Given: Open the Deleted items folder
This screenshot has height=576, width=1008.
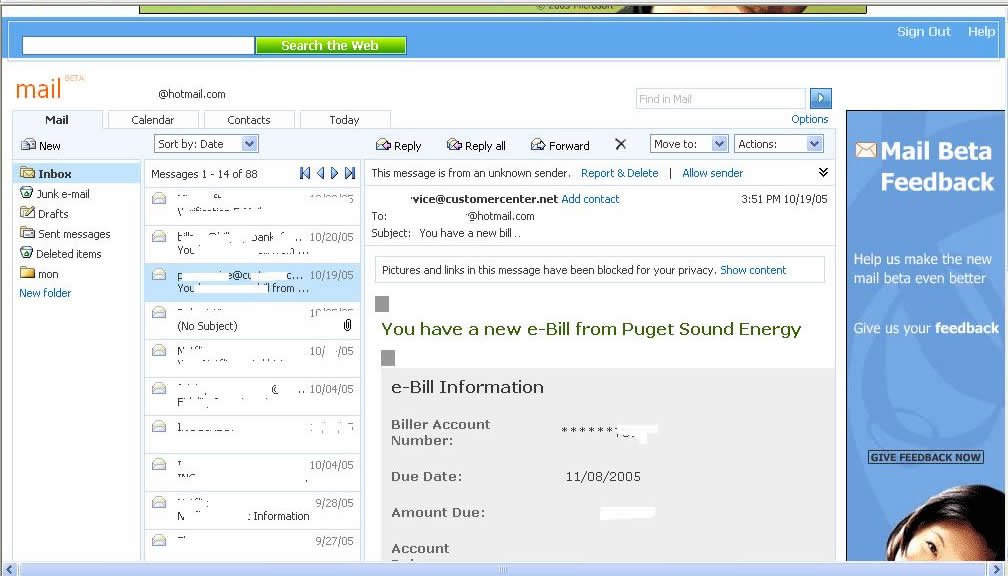Looking at the screenshot, I should point(61,254).
